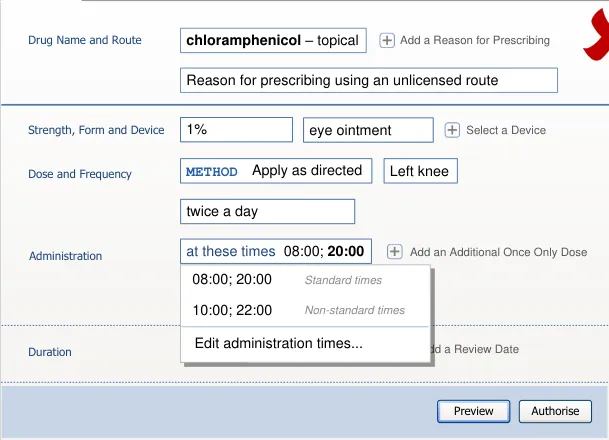
Task: Click plus icon for Additional Once Only Dose
Action: (x=395, y=252)
